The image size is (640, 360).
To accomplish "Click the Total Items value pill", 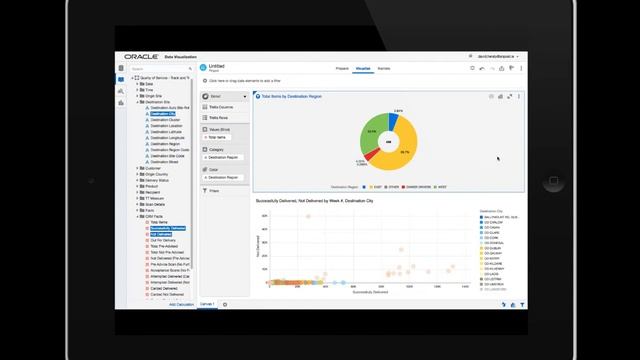I will (x=217, y=138).
